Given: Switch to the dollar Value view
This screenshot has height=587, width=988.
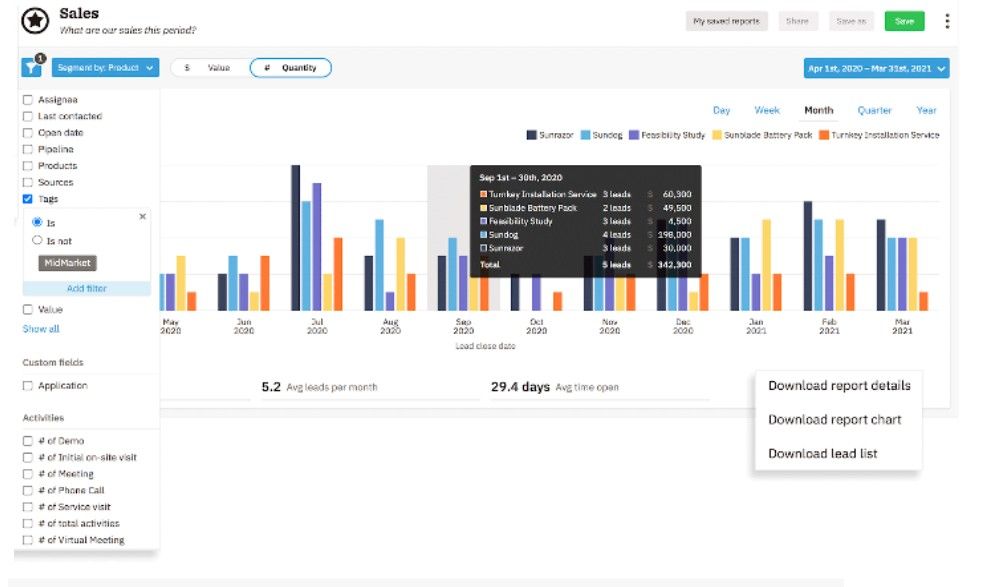Looking at the screenshot, I should point(208,68).
